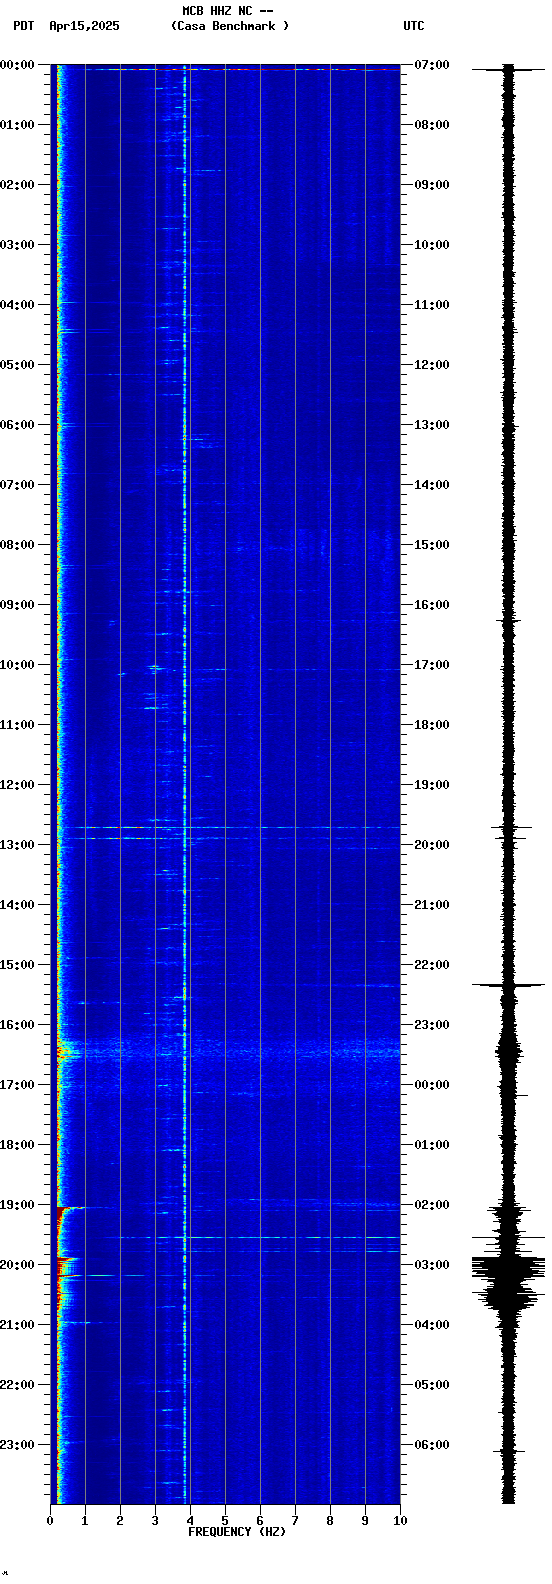Select "14:00" on the PDT axis
Screen dimensions: 552x1584
pos(17,905)
